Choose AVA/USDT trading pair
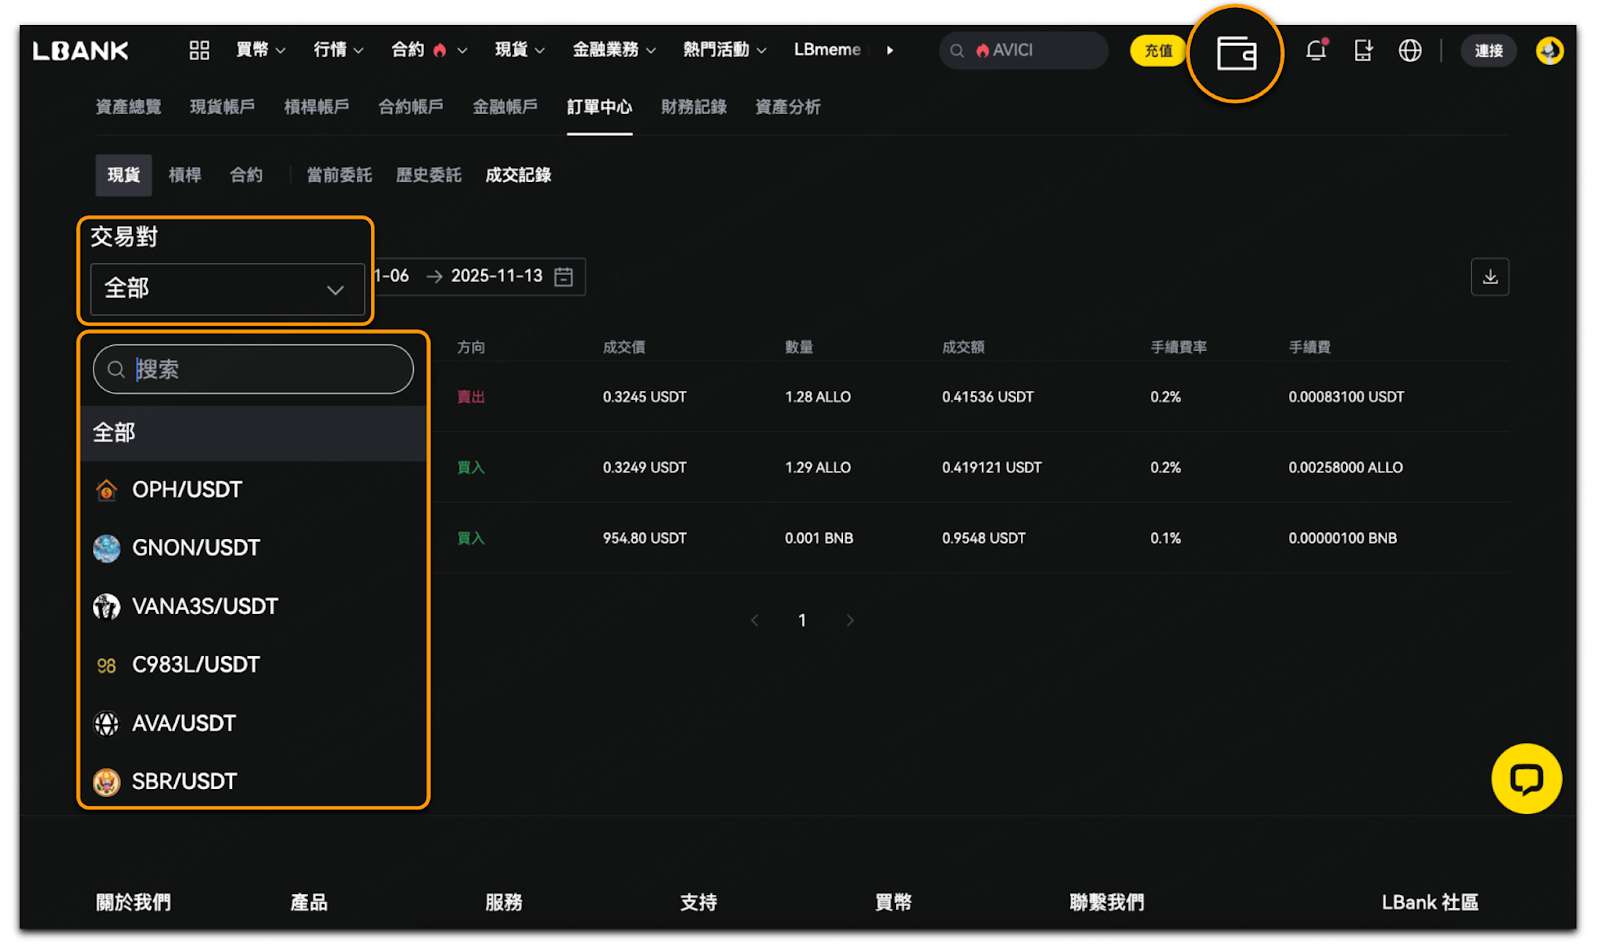Viewport: 1600px width, 949px height. 184,723
